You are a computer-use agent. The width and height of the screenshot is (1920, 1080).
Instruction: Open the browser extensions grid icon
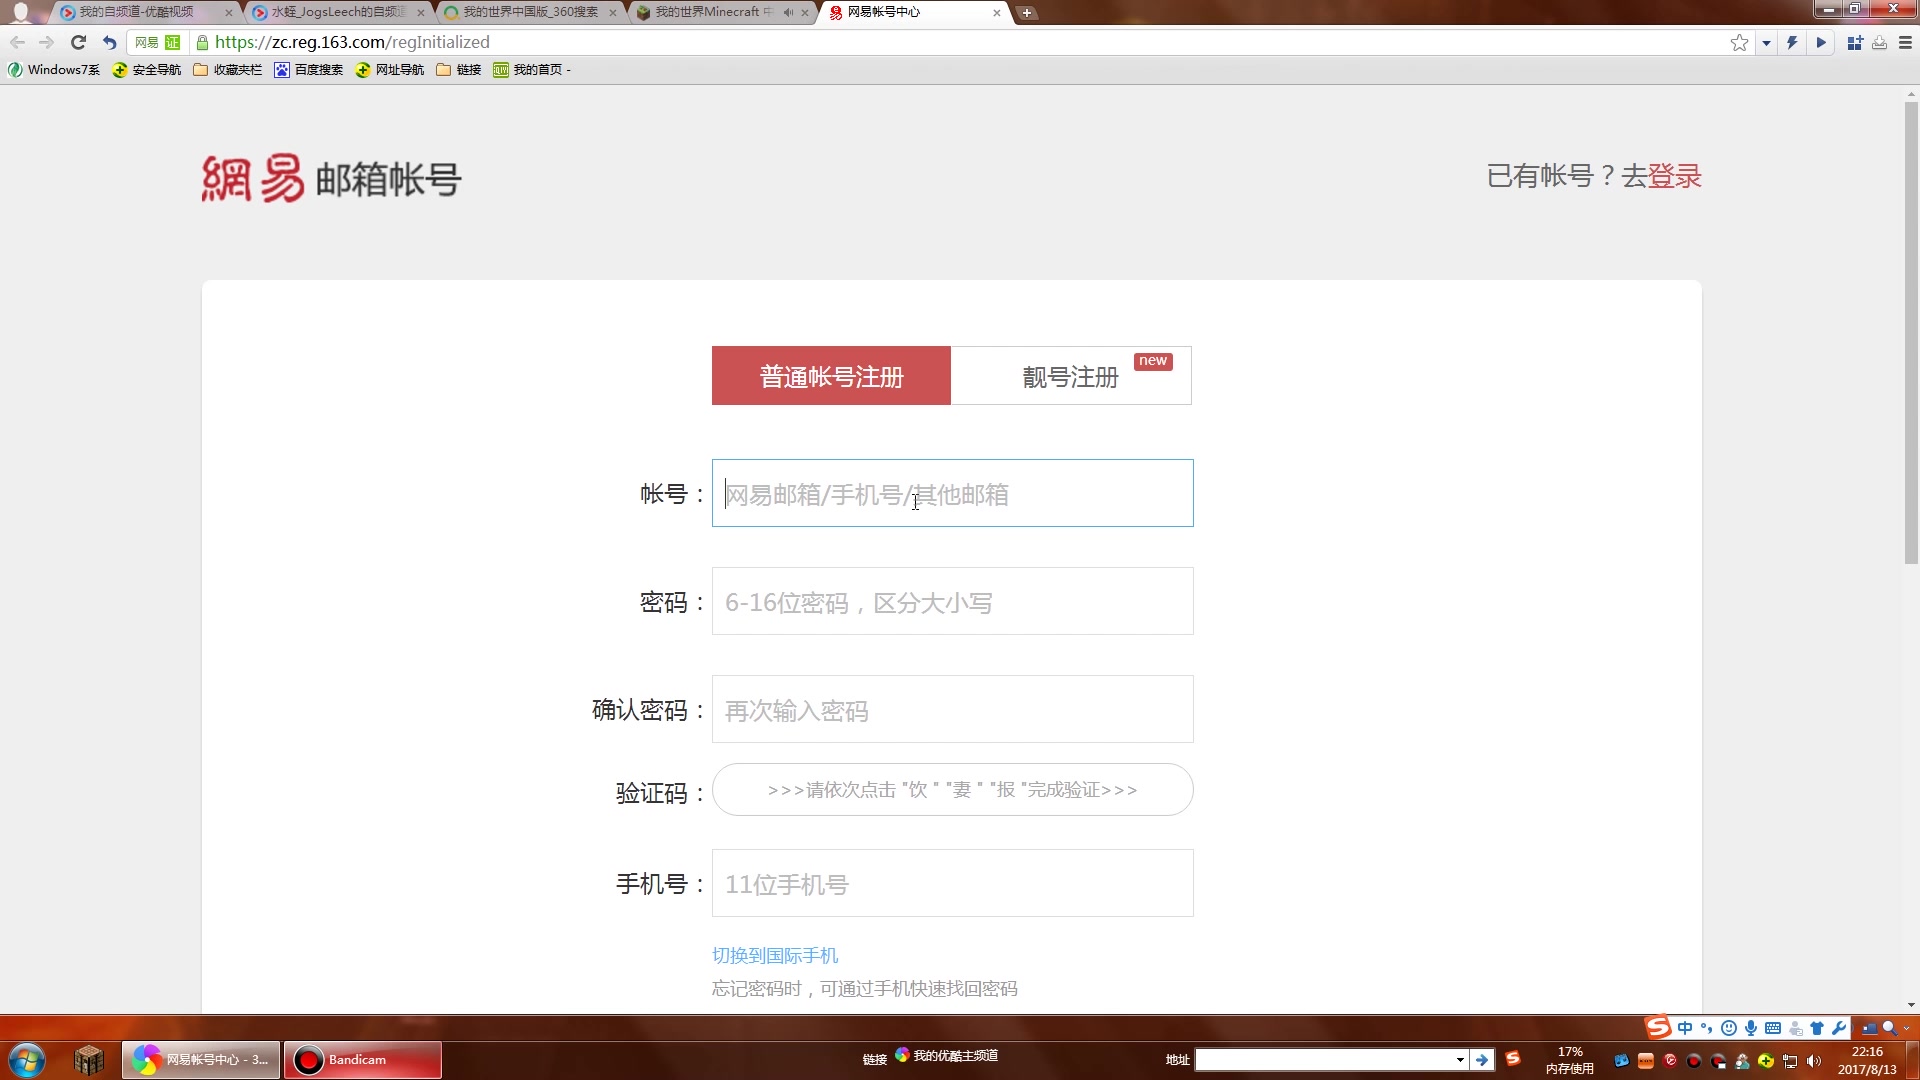(1855, 42)
